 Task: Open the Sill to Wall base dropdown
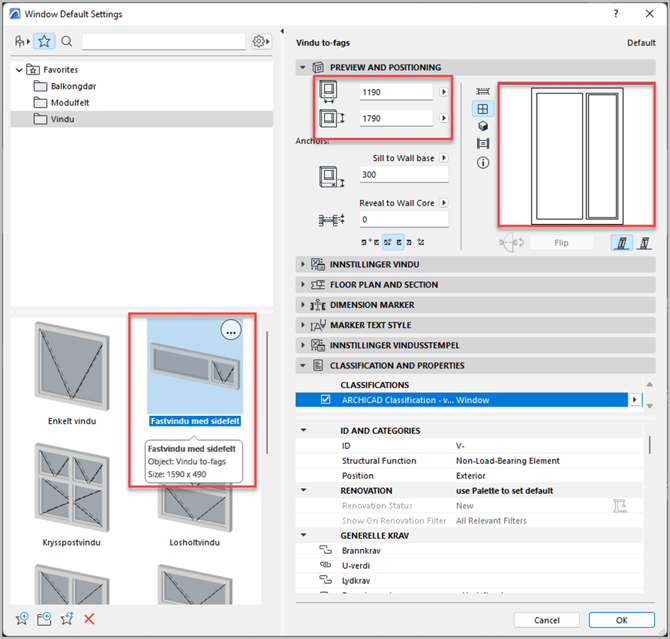[444, 158]
